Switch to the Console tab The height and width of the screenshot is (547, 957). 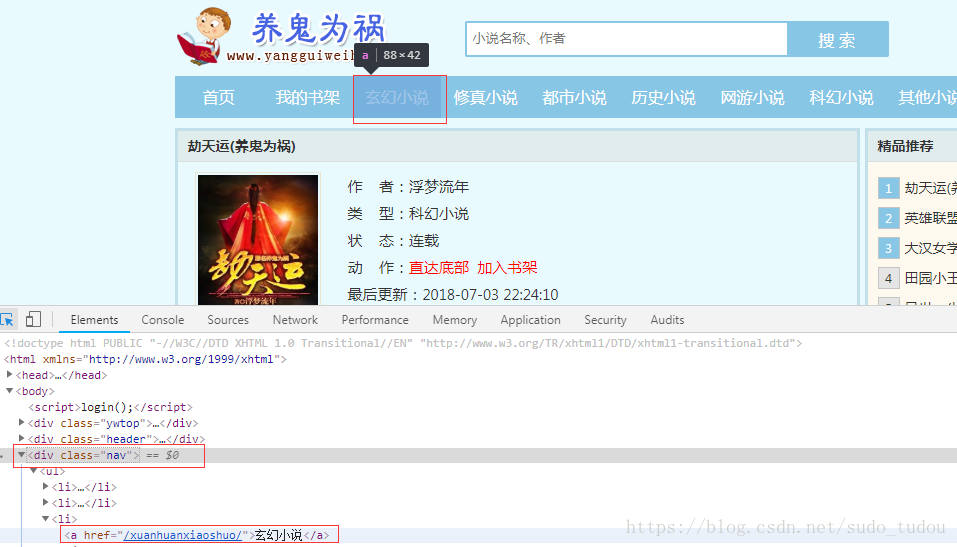coord(162,320)
